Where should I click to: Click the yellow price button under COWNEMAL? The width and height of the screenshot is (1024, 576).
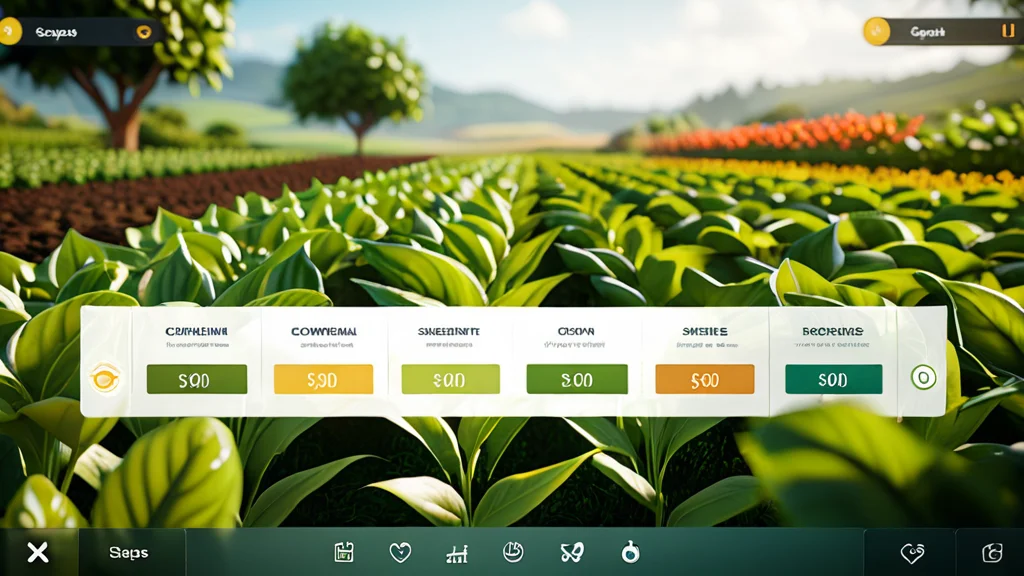click(x=323, y=379)
